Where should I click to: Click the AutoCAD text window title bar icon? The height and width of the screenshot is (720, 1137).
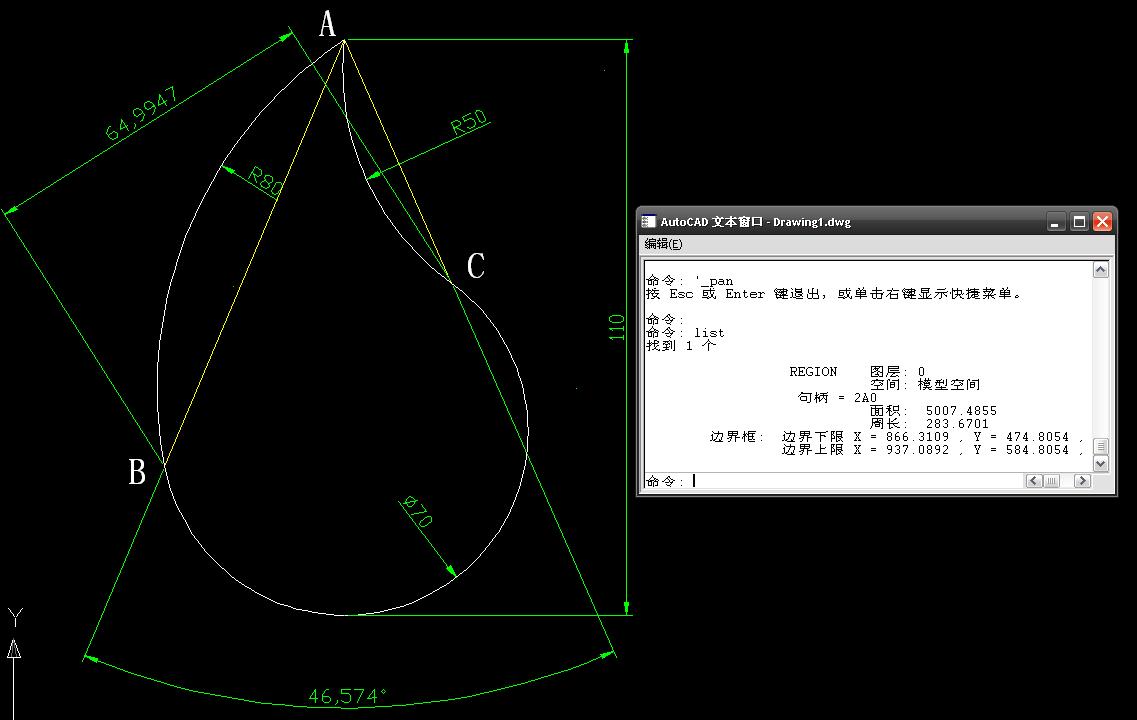(649, 222)
